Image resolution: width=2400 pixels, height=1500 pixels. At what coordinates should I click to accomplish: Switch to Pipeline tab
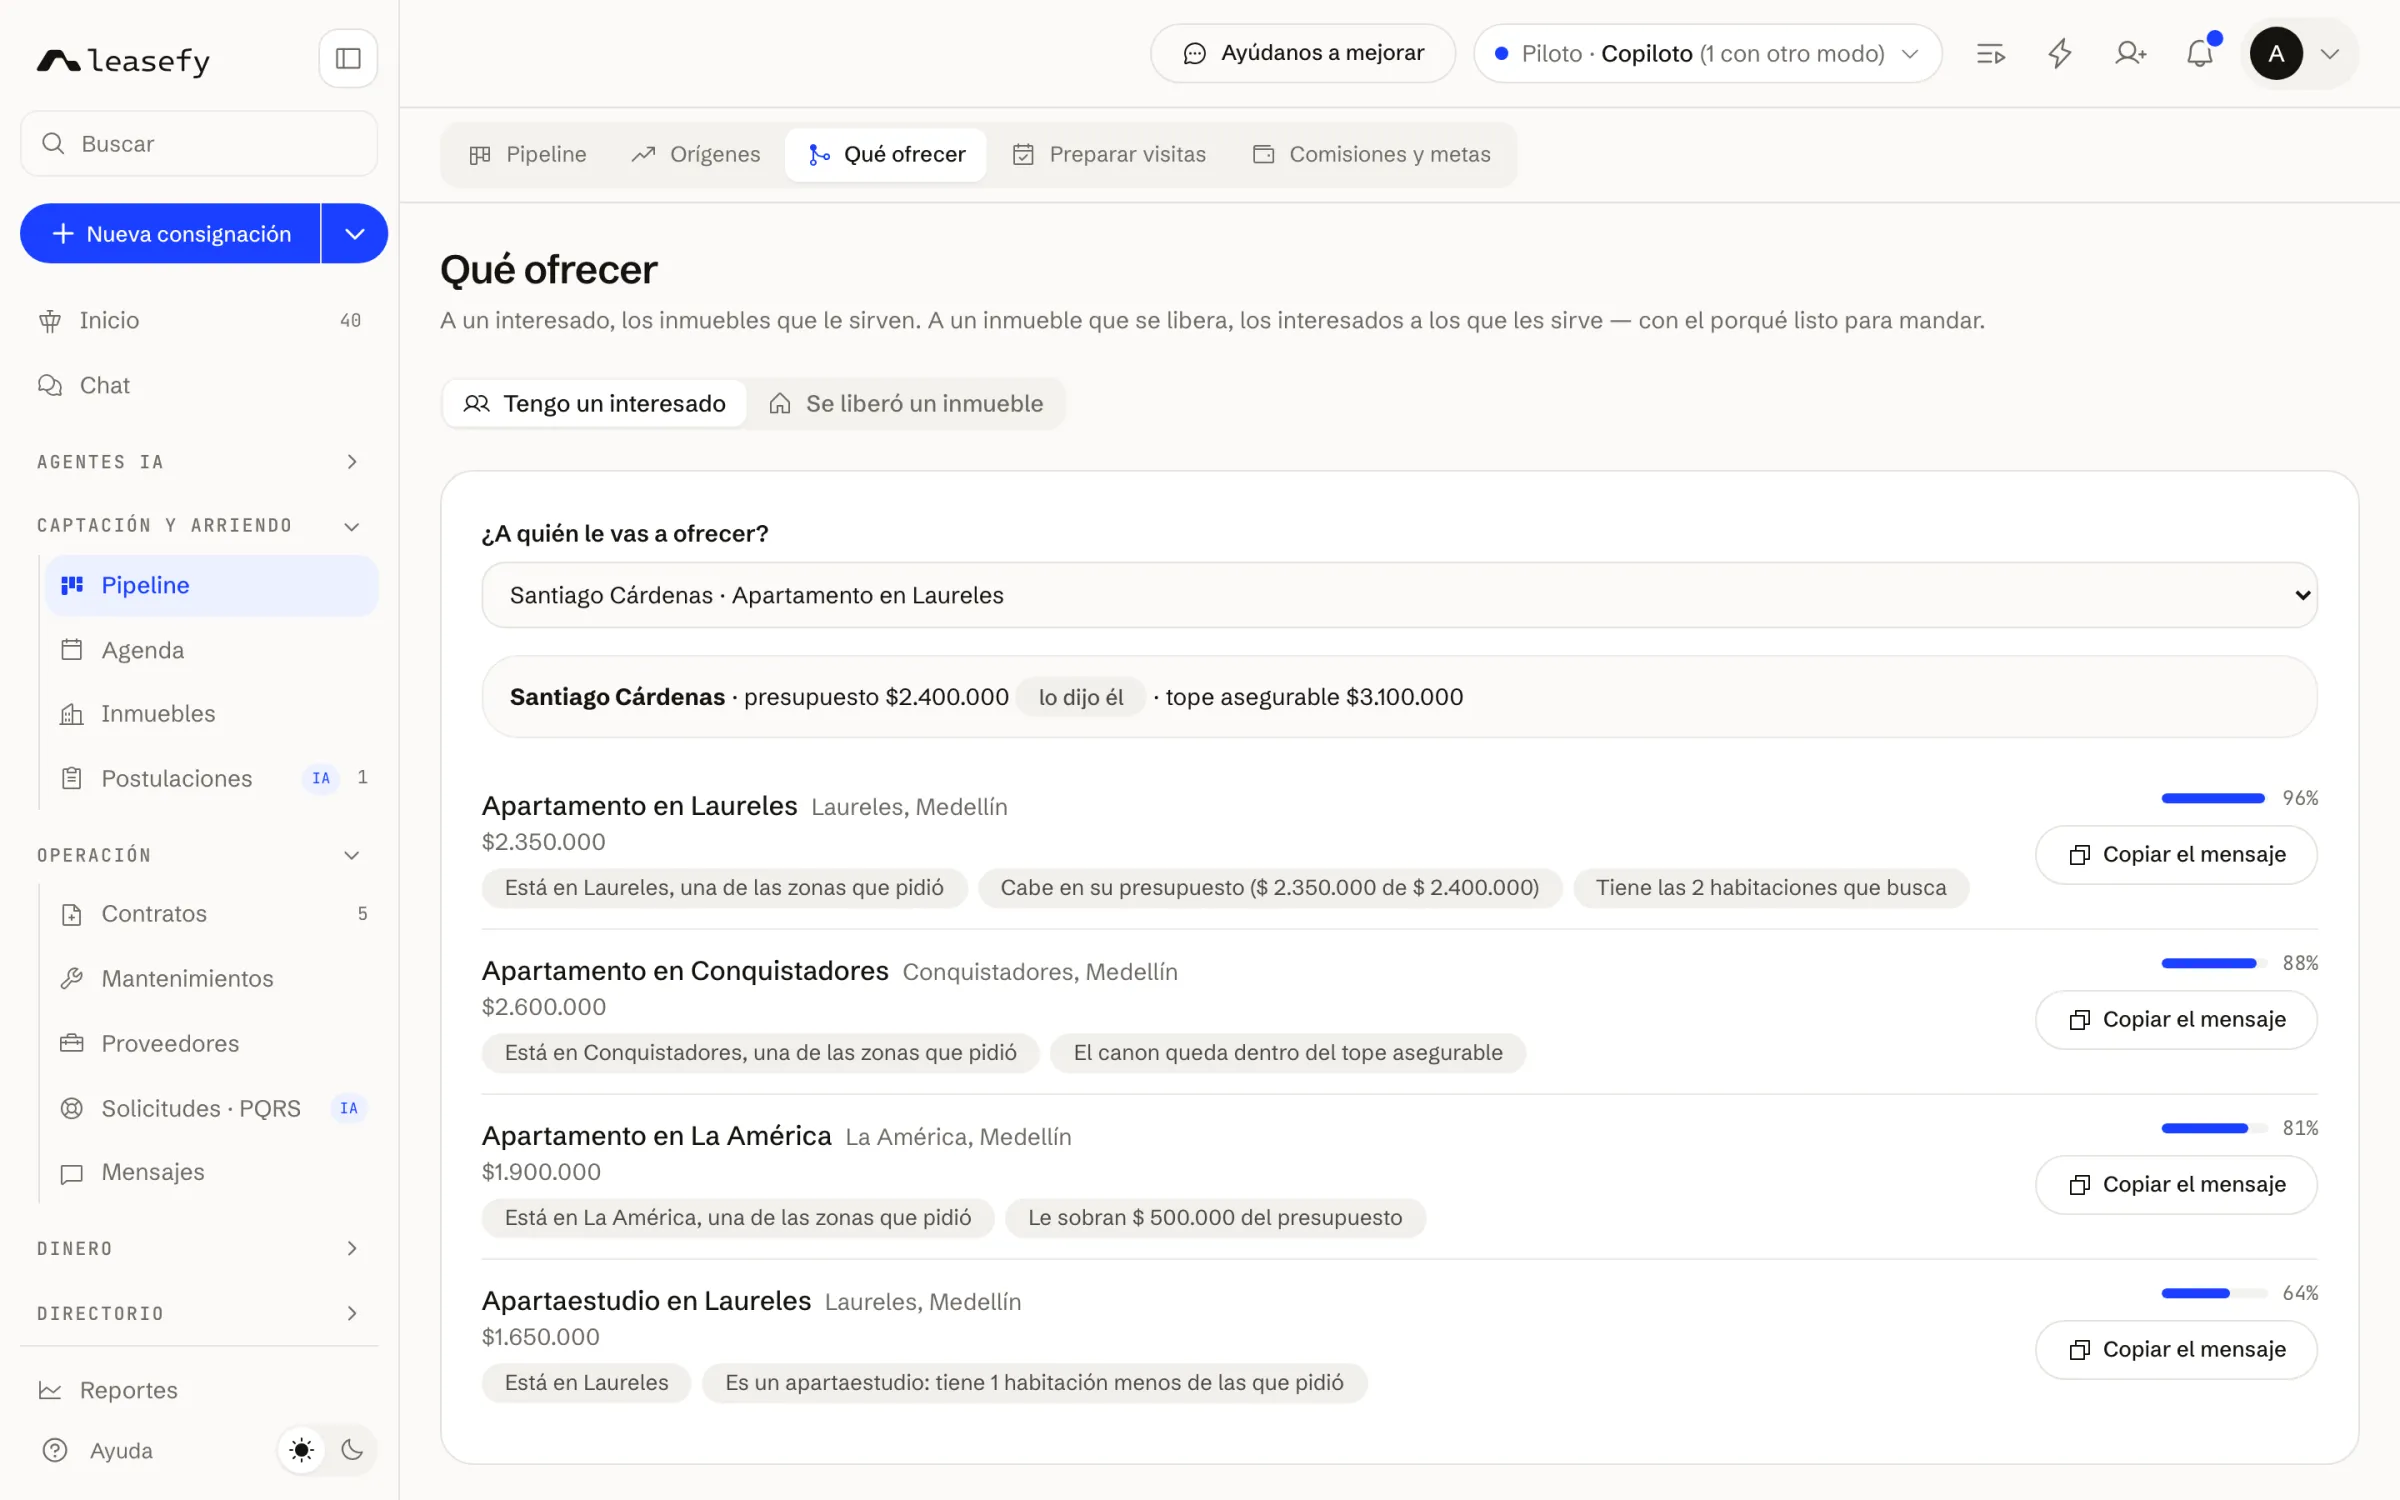[528, 155]
